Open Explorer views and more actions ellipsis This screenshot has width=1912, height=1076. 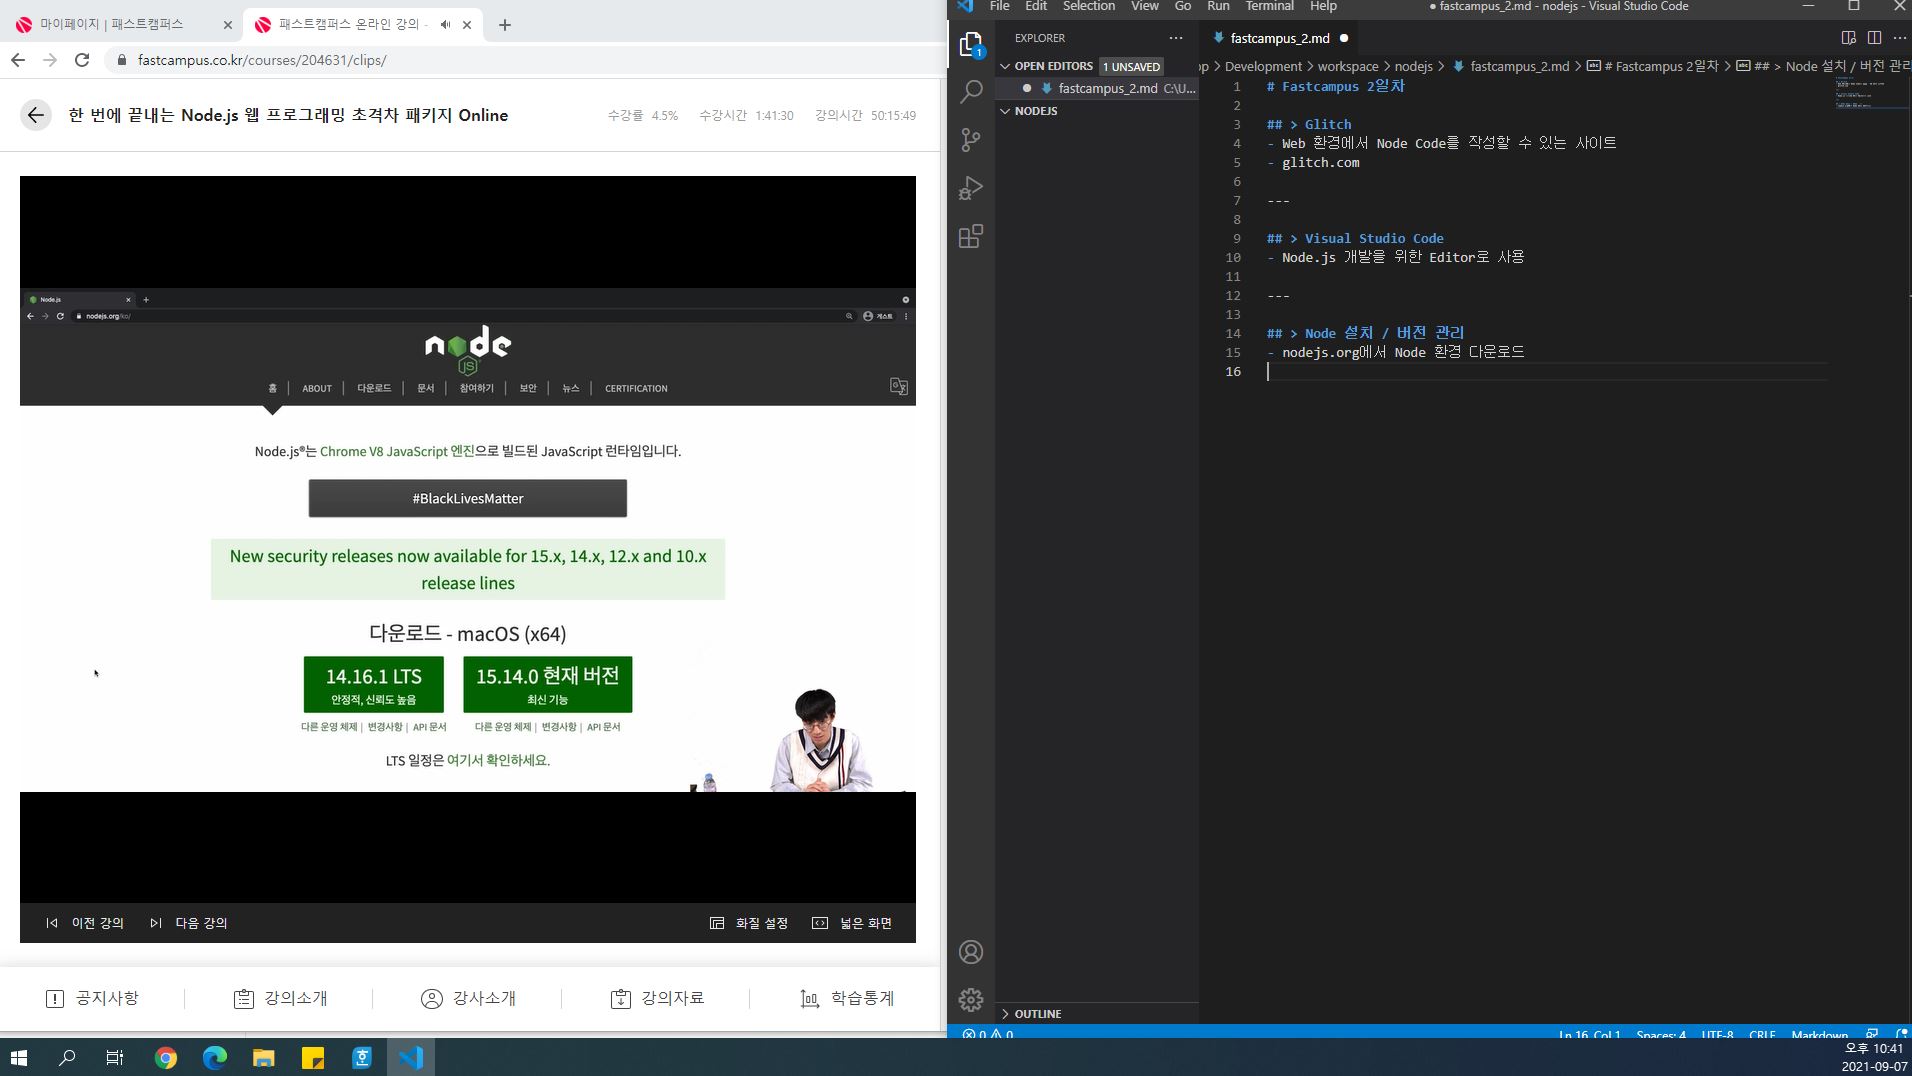[x=1176, y=38]
